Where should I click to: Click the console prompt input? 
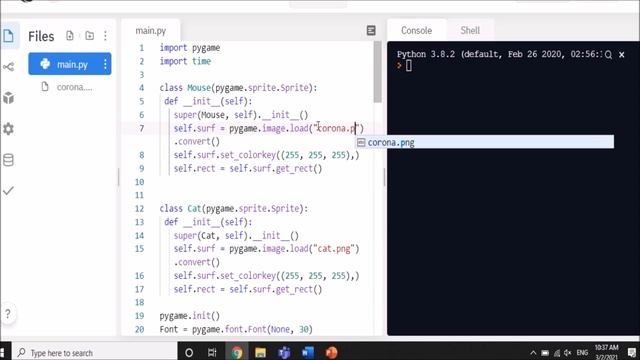click(409, 66)
